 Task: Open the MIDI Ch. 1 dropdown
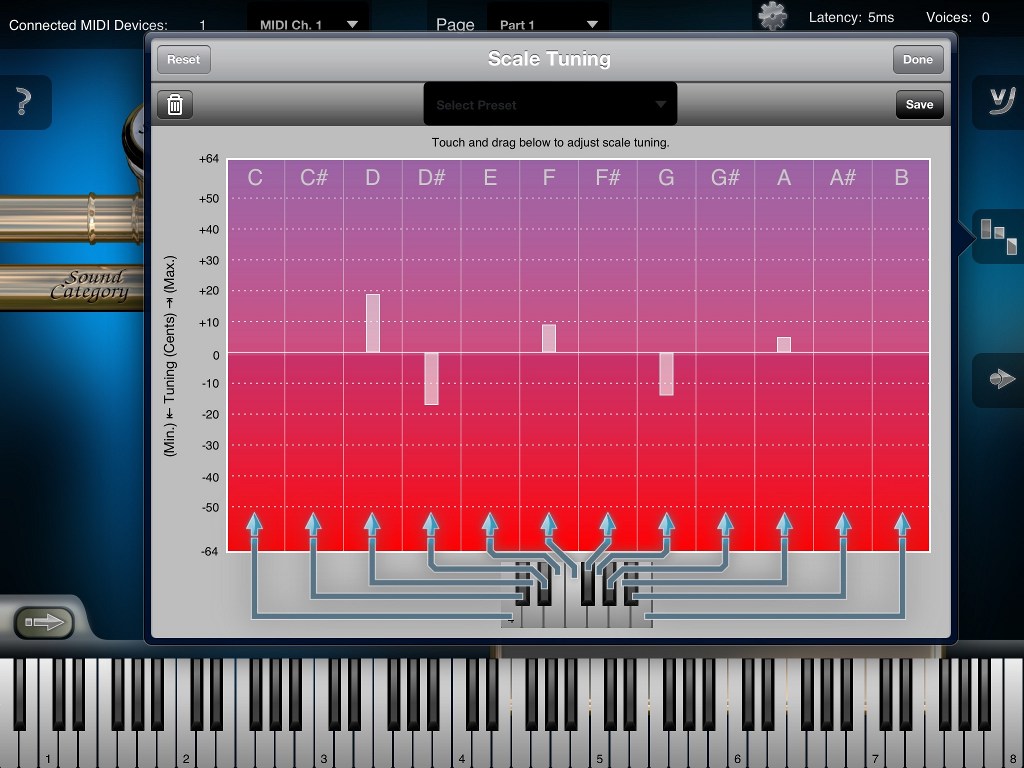[x=308, y=24]
